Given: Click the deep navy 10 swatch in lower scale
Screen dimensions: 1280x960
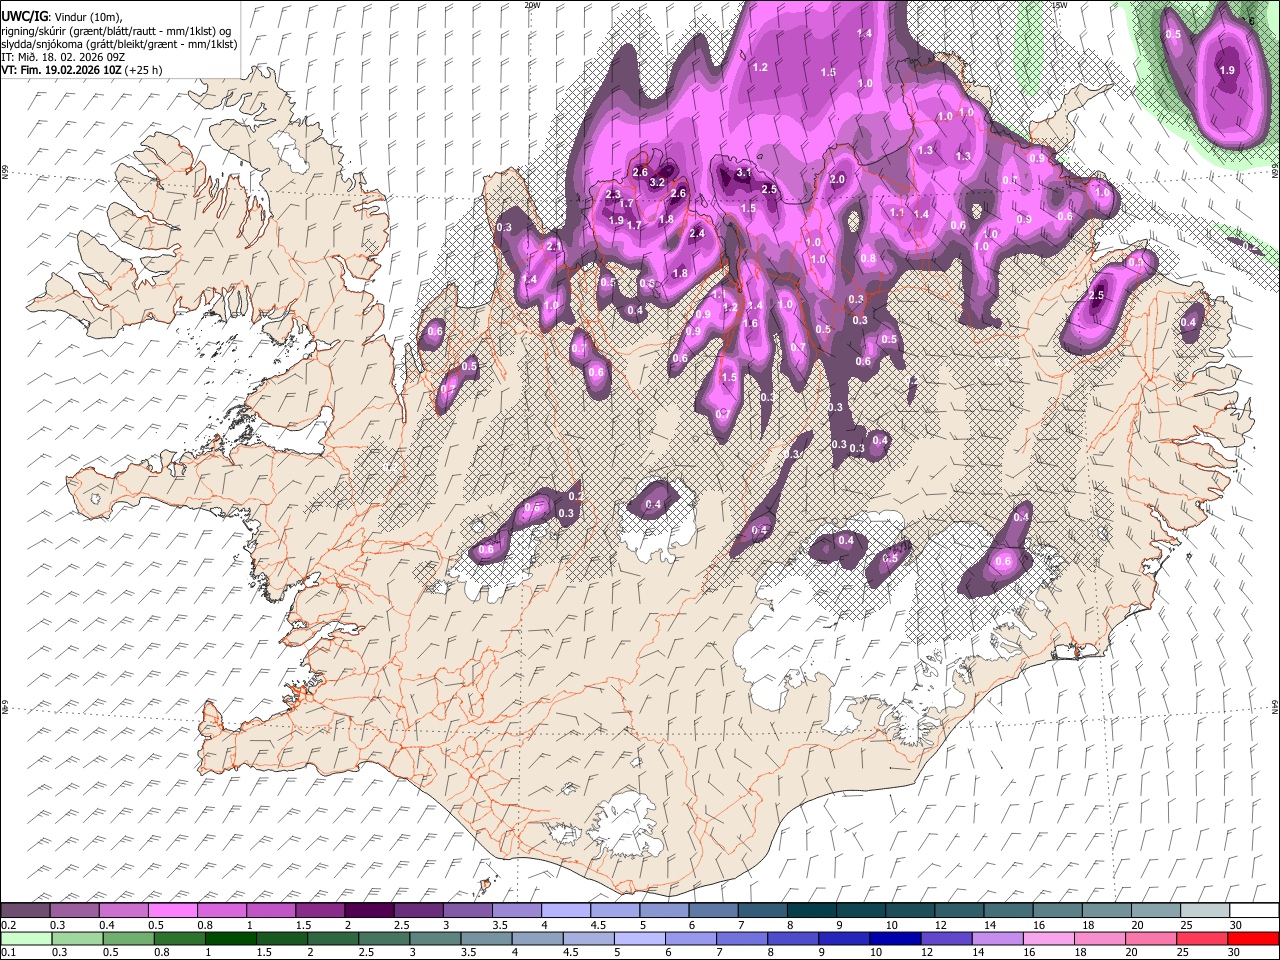Looking at the screenshot, I should 894,939.
